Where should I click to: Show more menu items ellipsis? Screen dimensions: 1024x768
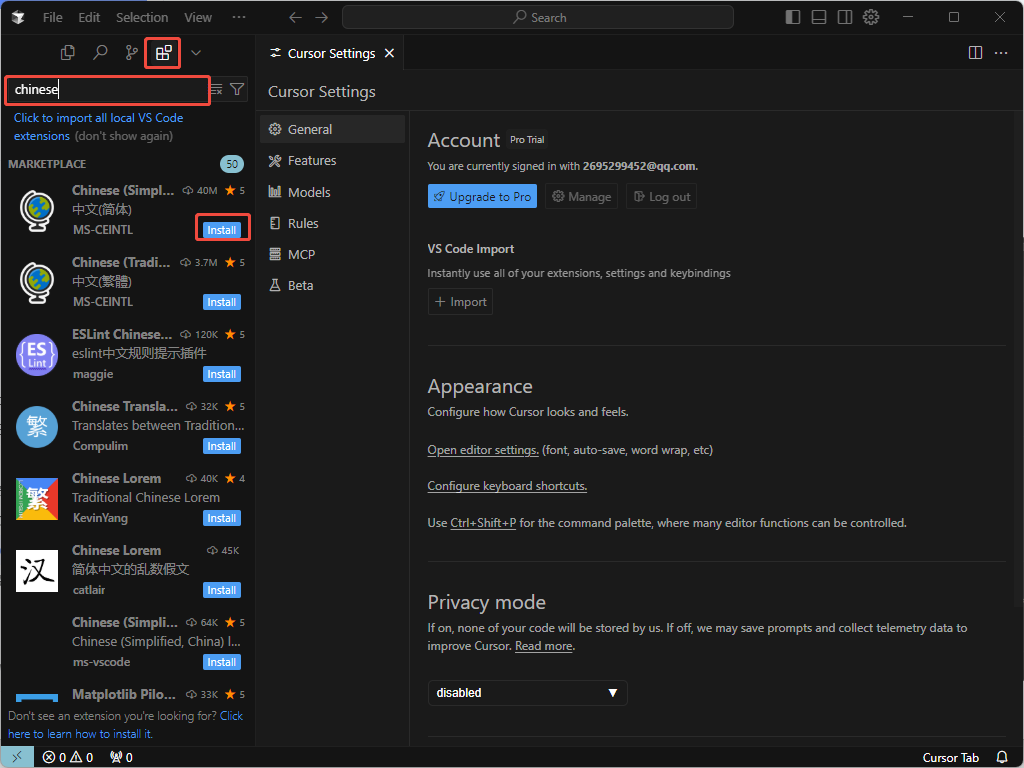[239, 18]
